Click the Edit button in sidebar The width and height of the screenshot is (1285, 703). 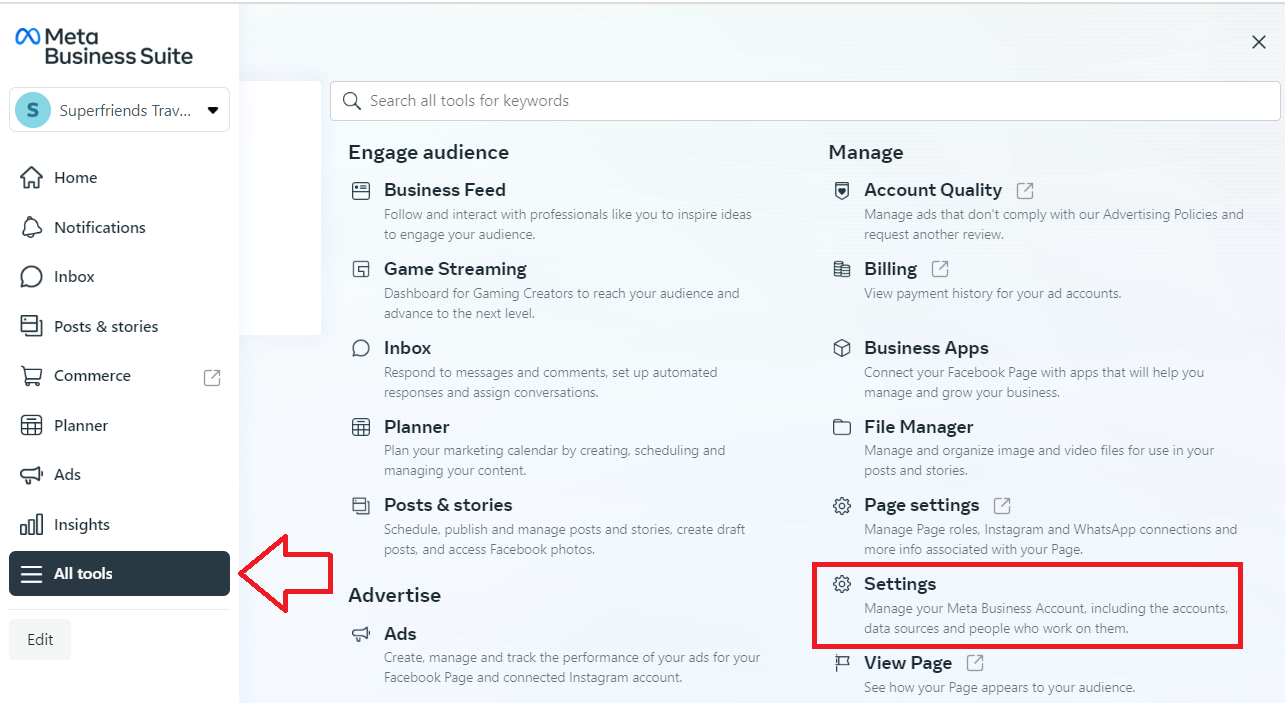coord(40,640)
